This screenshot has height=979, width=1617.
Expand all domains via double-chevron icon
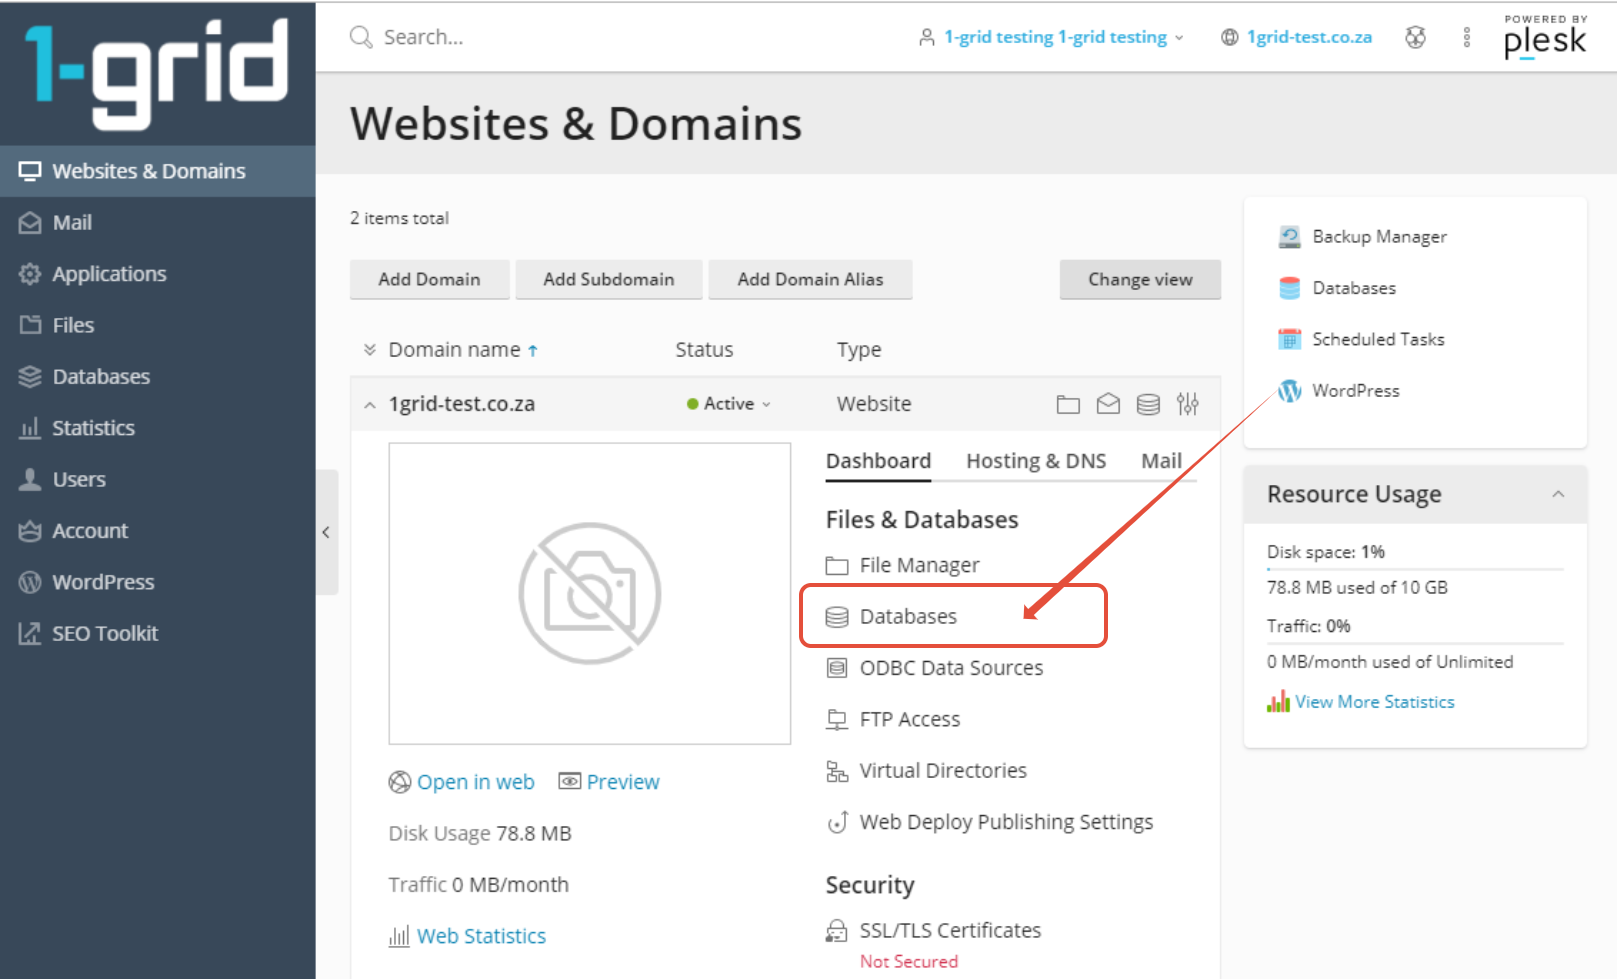coord(370,349)
